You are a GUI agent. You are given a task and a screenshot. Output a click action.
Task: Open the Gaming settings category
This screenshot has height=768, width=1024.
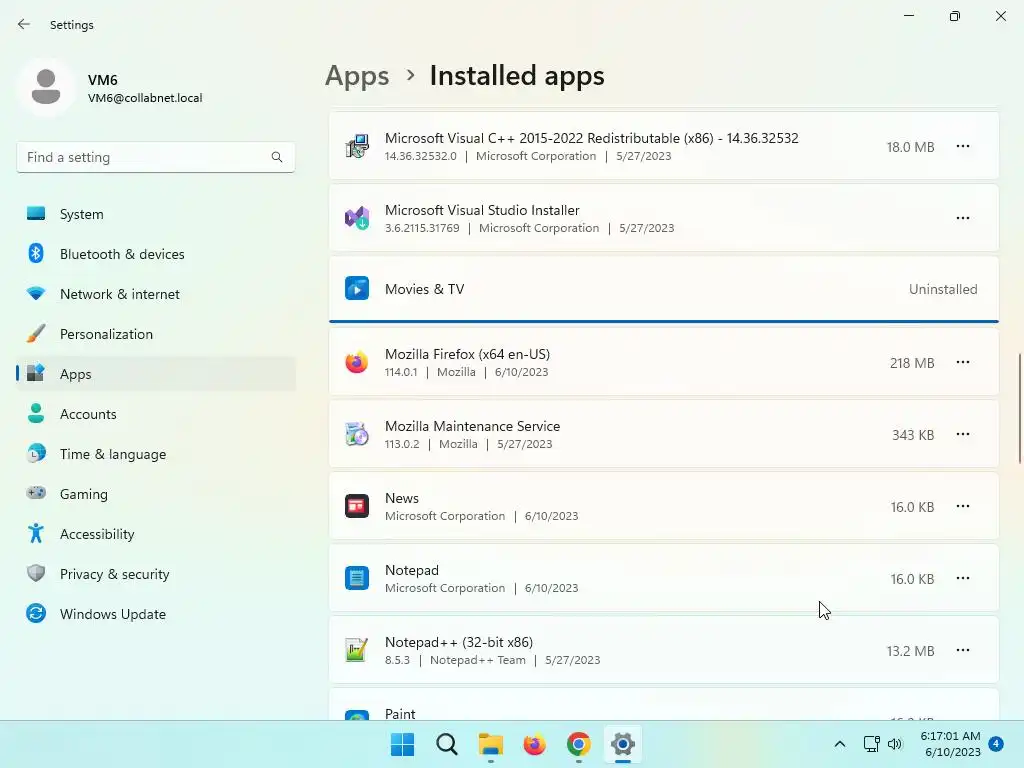click(155, 494)
